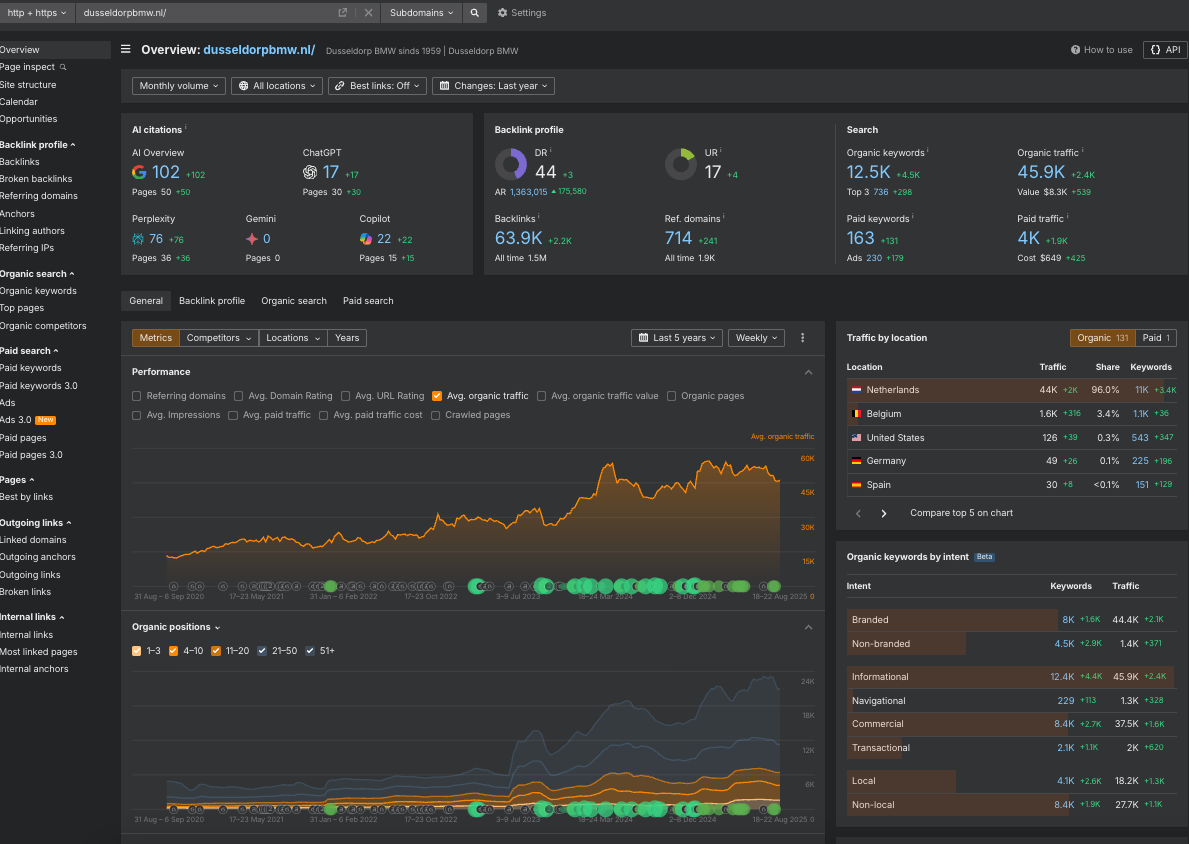Viewport: 1189px width, 844px height.
Task: Open the dusseldorpbmw.nl/ link in the title
Action: 259,50
